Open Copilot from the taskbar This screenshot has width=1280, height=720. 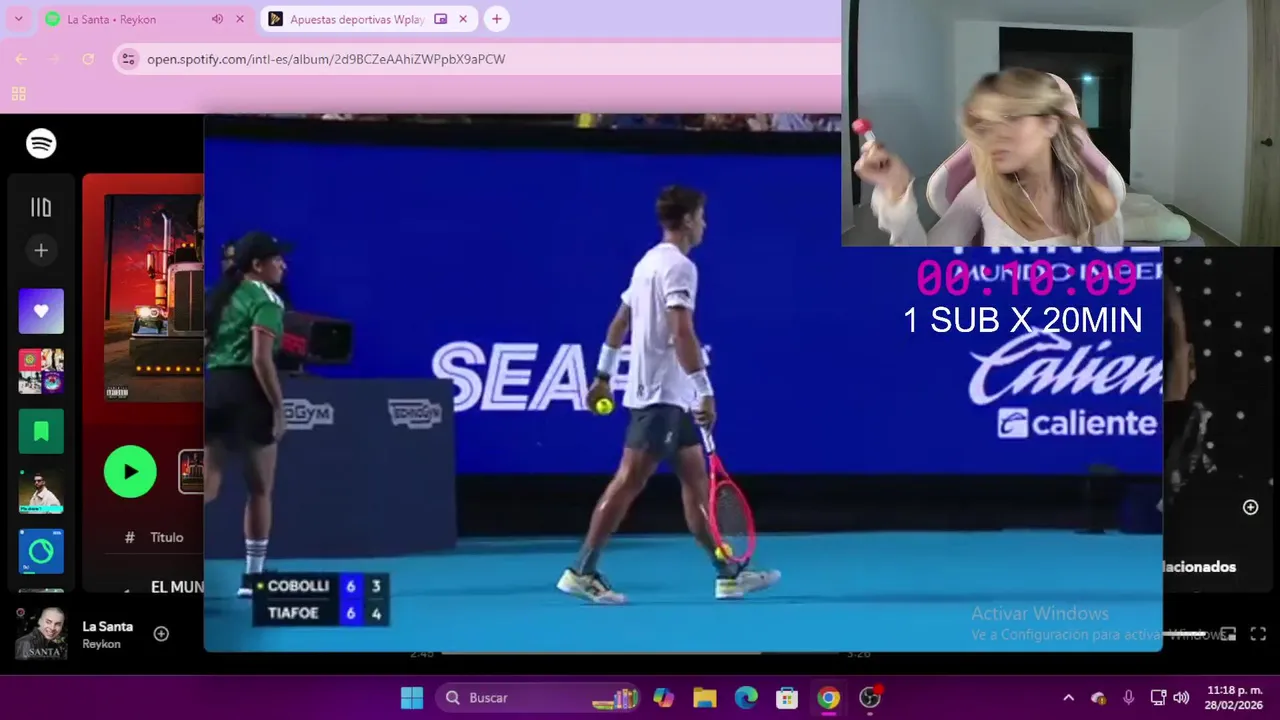(x=663, y=698)
